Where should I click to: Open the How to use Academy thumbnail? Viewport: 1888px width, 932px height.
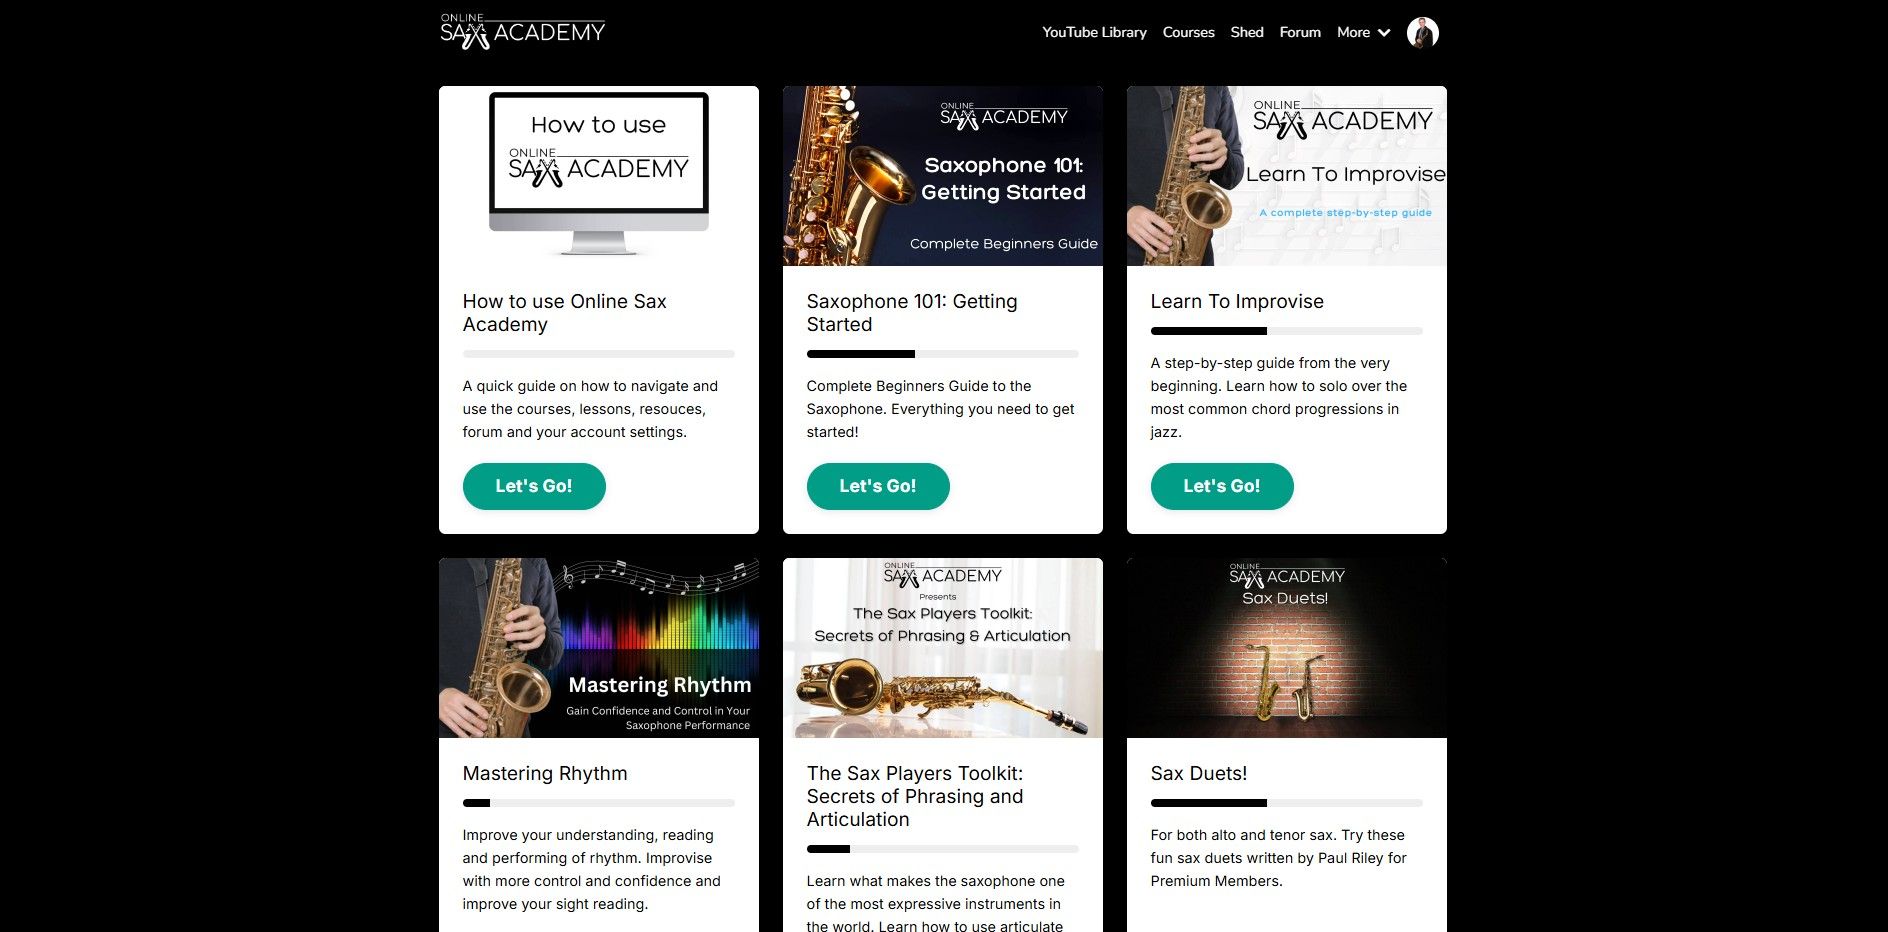(599, 176)
